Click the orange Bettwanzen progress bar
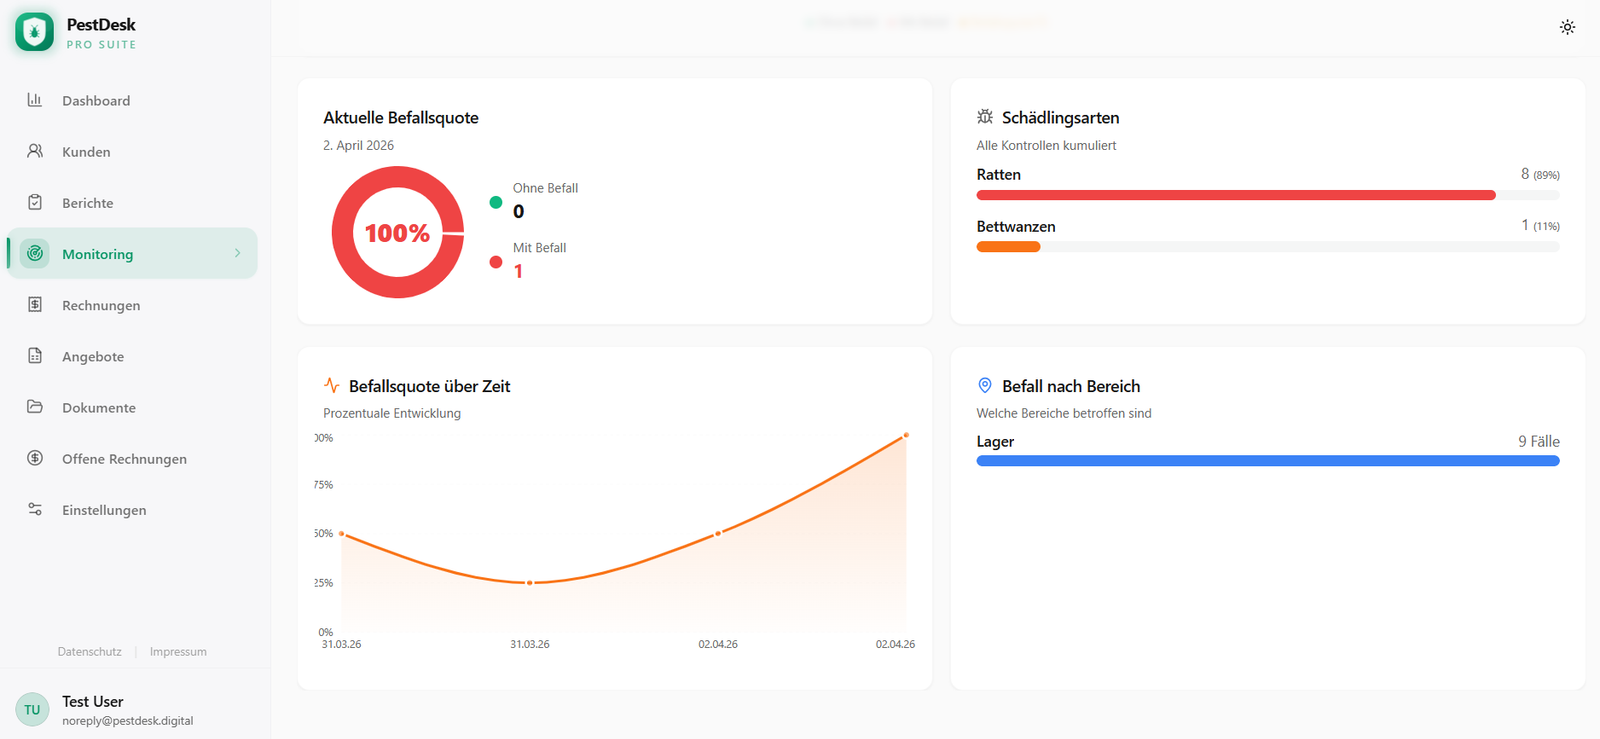1600x739 pixels. pyautogui.click(x=1008, y=247)
